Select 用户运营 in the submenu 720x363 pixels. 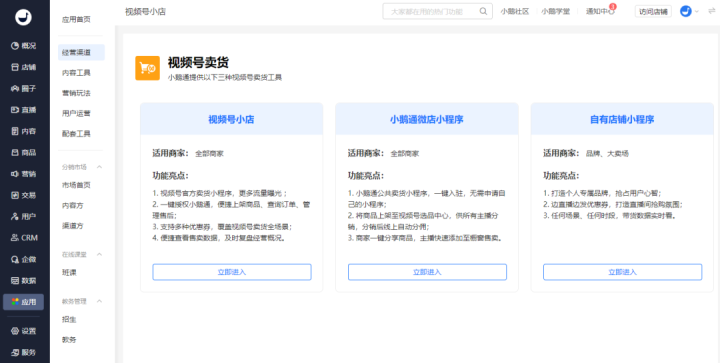(77, 113)
